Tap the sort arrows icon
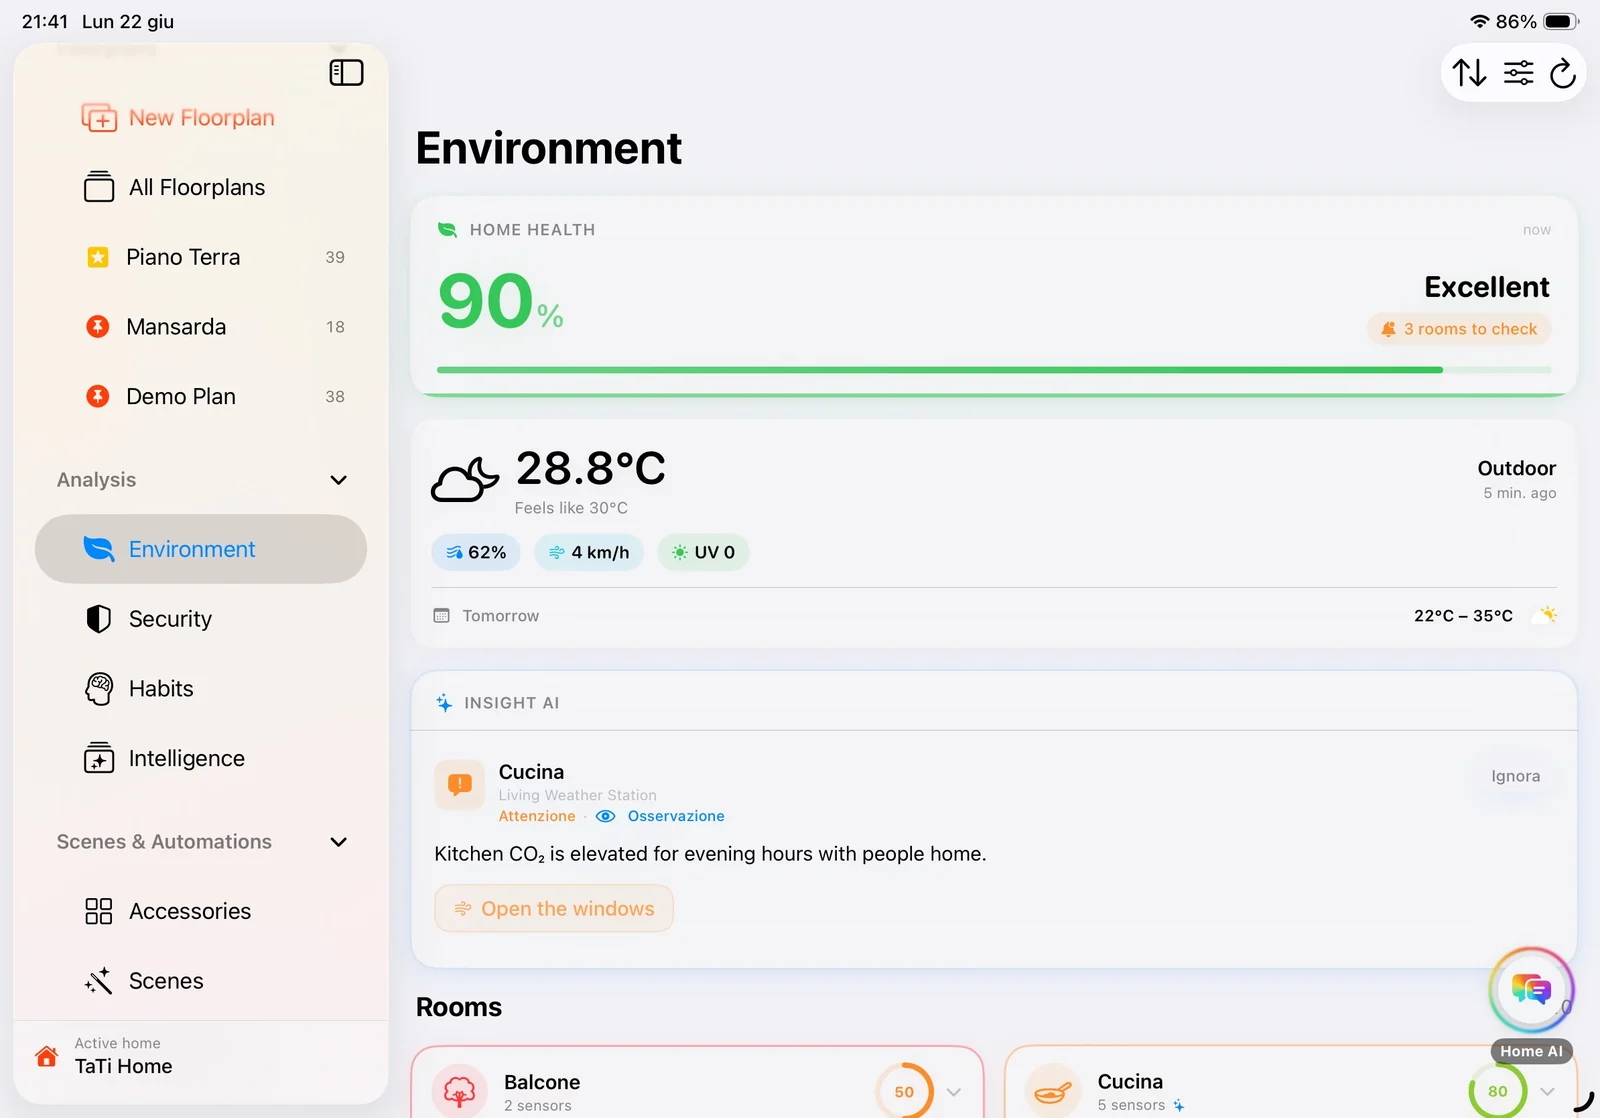Image resolution: width=1600 pixels, height=1118 pixels. click(x=1469, y=73)
